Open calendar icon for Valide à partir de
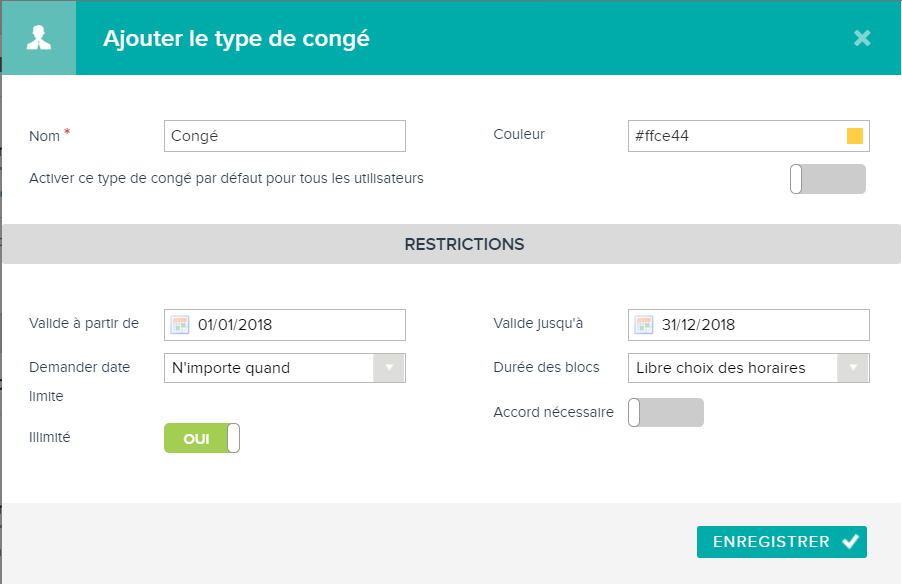The image size is (902, 584). [180, 325]
